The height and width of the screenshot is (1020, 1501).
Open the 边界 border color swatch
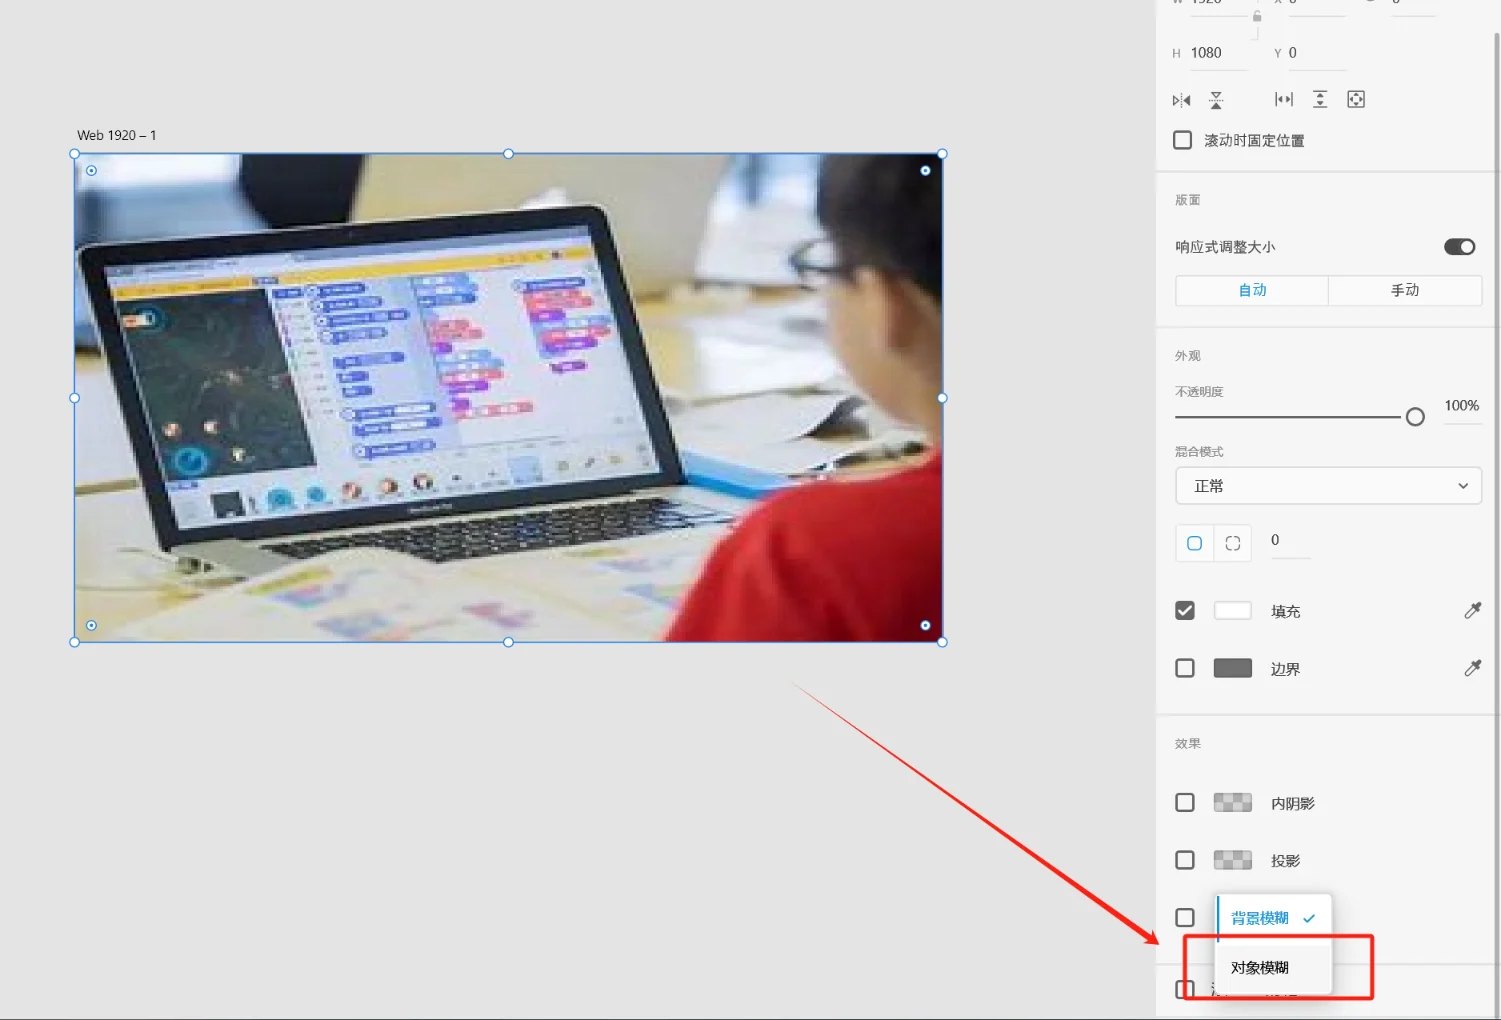(x=1232, y=668)
